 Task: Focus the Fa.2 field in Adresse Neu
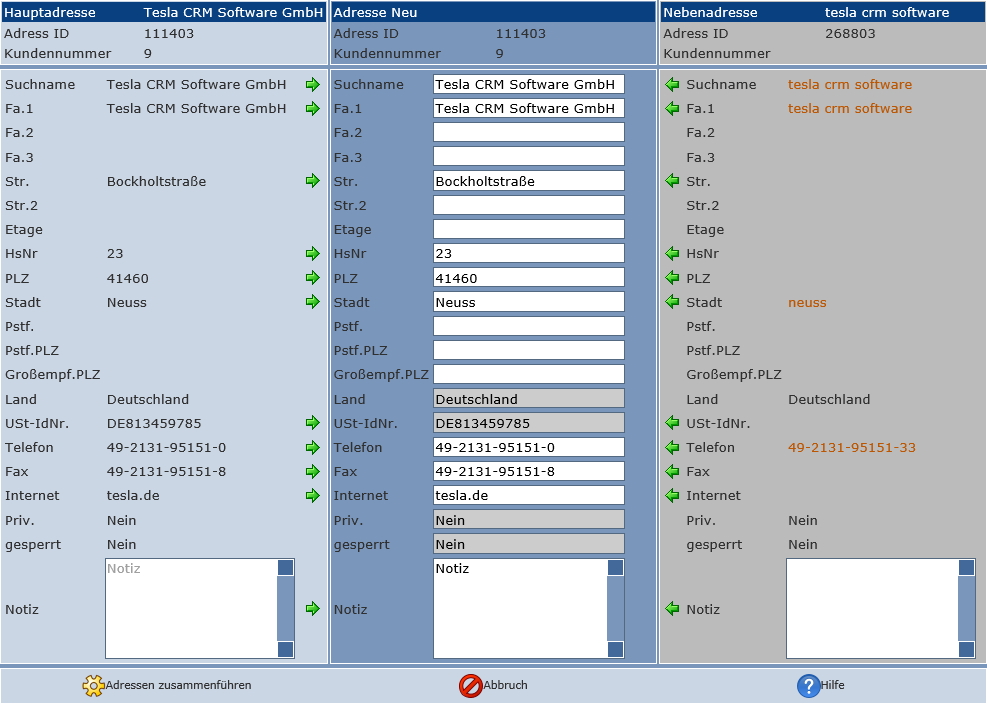point(528,133)
